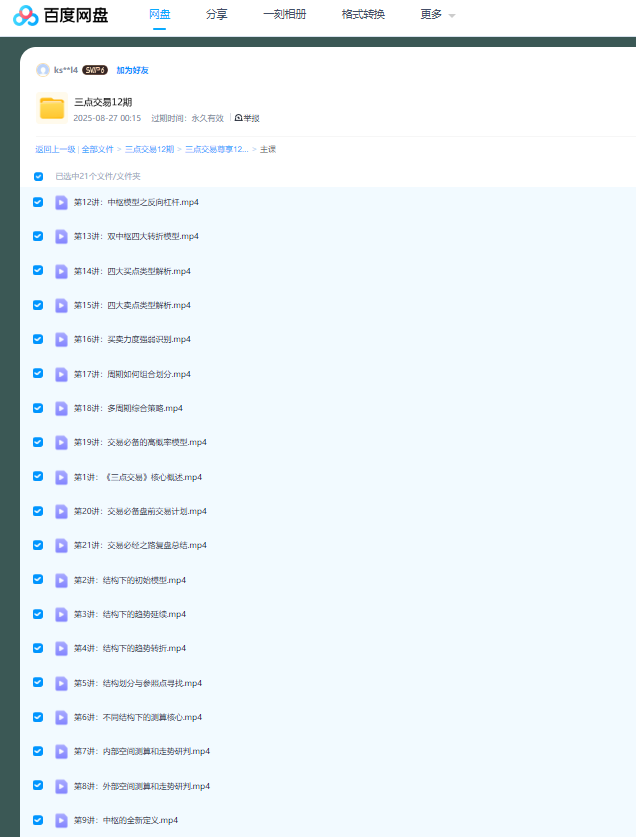Click the ks**l4 user avatar

click(x=42, y=70)
